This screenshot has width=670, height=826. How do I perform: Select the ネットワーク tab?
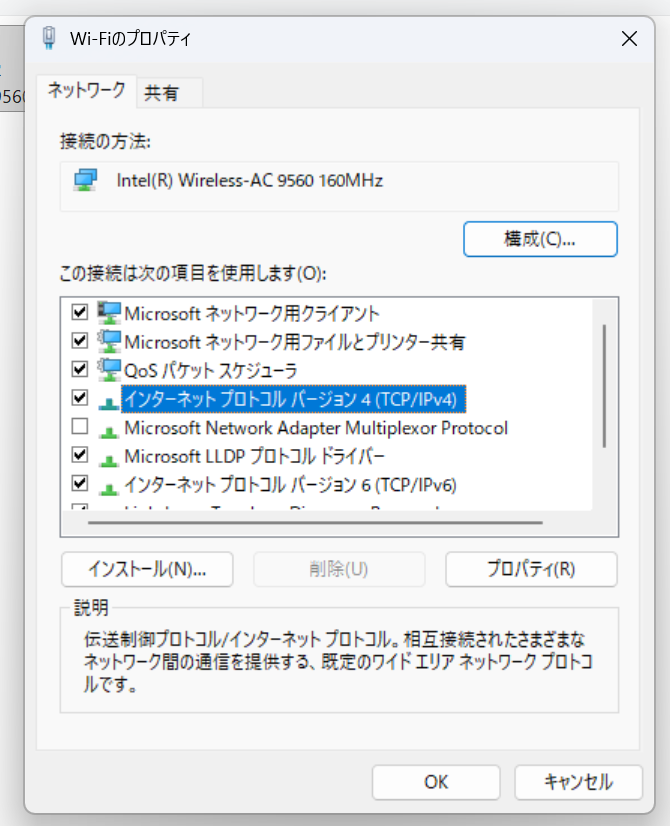pos(86,92)
